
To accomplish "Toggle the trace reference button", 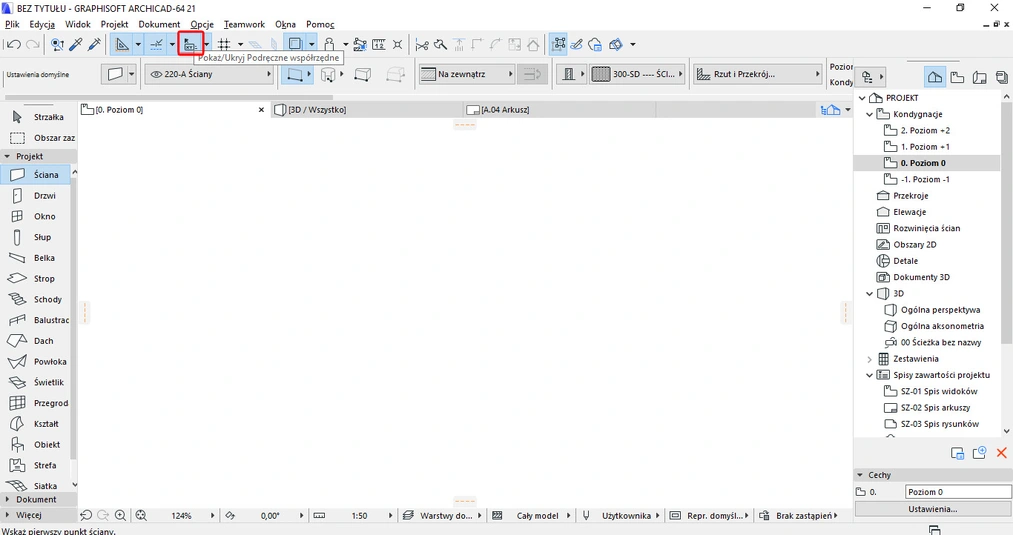I will pyautogui.click(x=295, y=45).
